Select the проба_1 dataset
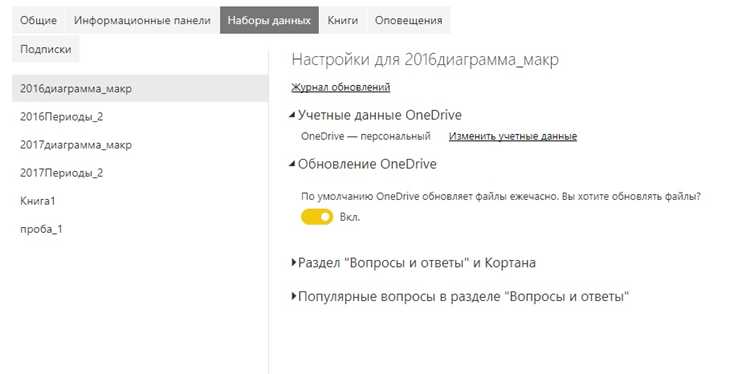This screenshot has width=750, height=374. [140, 229]
